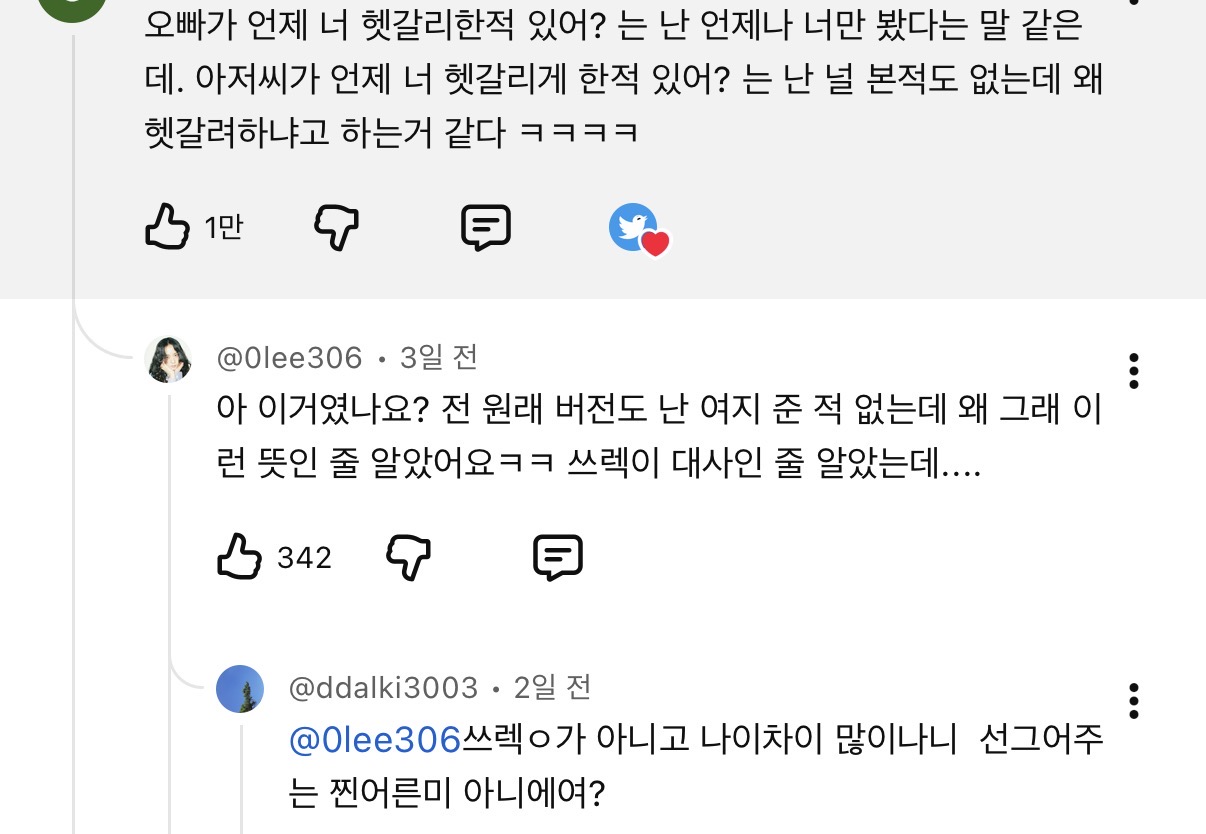Image resolution: width=1206 pixels, height=834 pixels.
Task: Click the "2일 전" timestamp
Action: [552, 688]
